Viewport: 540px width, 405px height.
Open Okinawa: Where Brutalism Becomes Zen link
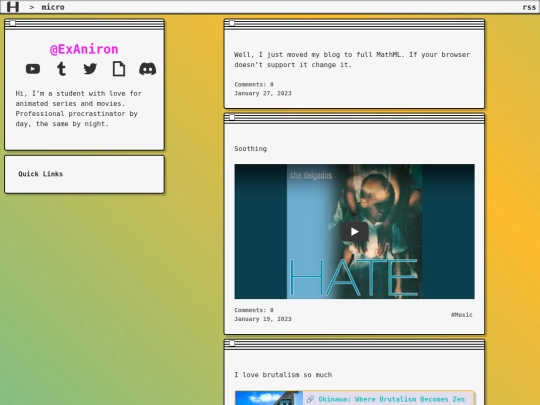(x=392, y=399)
